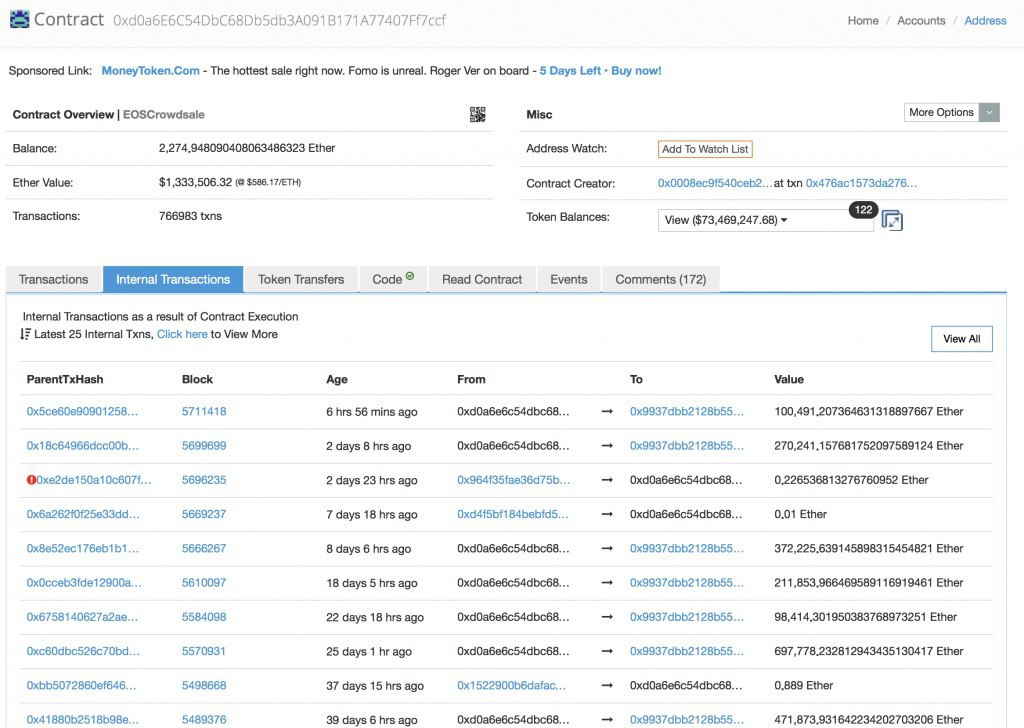Image resolution: width=1024 pixels, height=728 pixels.
Task: Open To address in the 8 days 6 hrs row
Action: click(686, 548)
